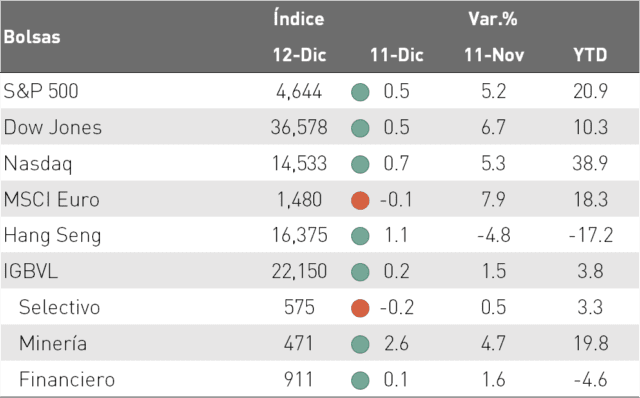The height and width of the screenshot is (398, 640).
Task: Click the green indicator dot for Minería
Action: [360, 344]
